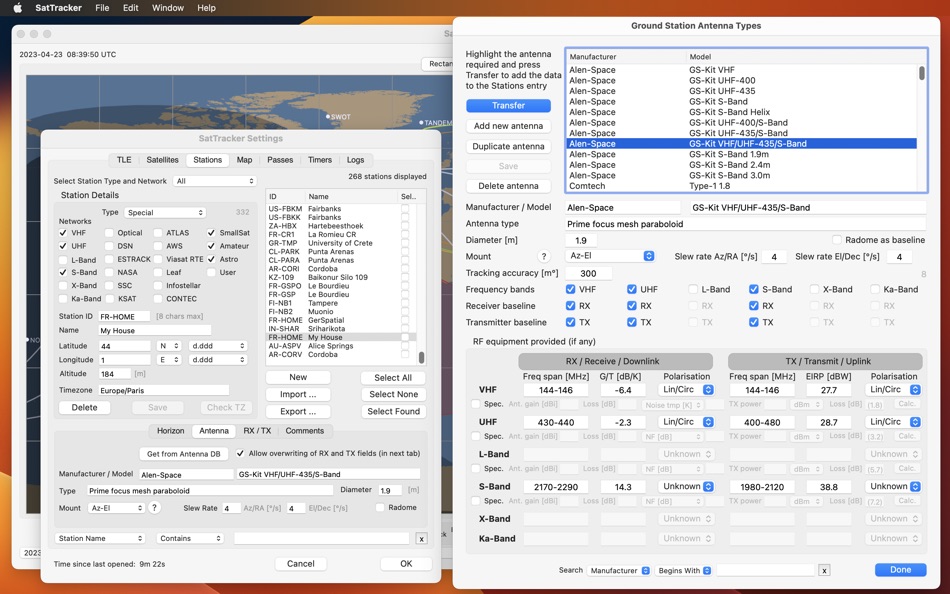950x594 pixels.
Task: Open the Station Name filter dropdown
Action: pyautogui.click(x=100, y=538)
